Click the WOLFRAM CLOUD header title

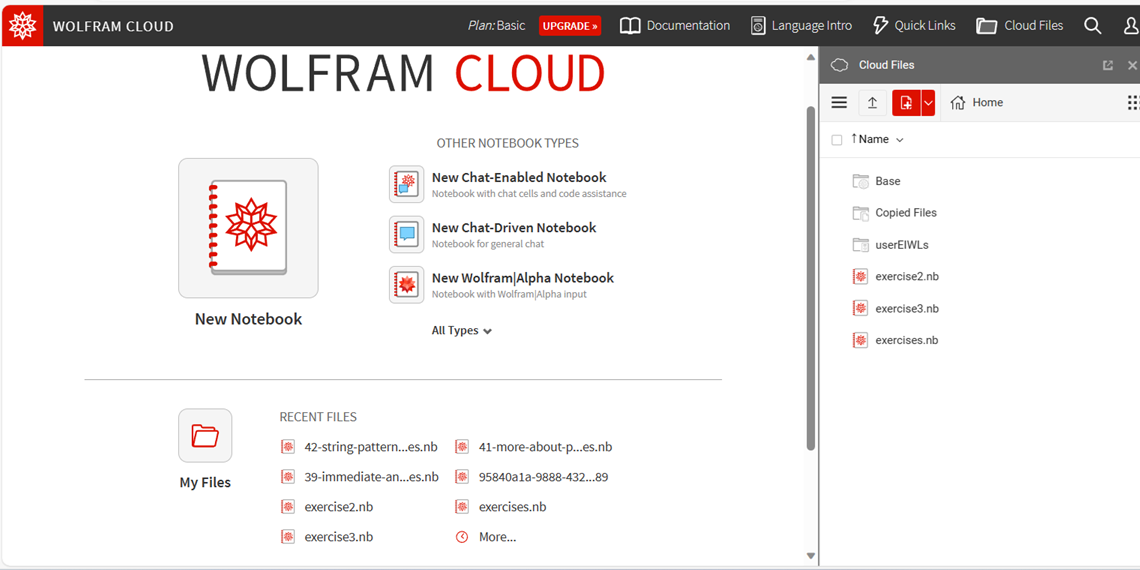(x=113, y=27)
